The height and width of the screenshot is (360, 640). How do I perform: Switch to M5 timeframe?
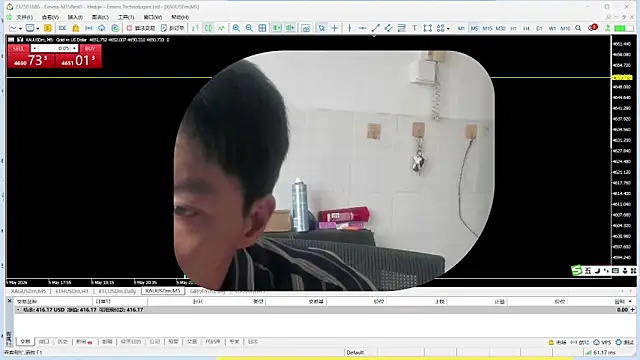(474, 29)
